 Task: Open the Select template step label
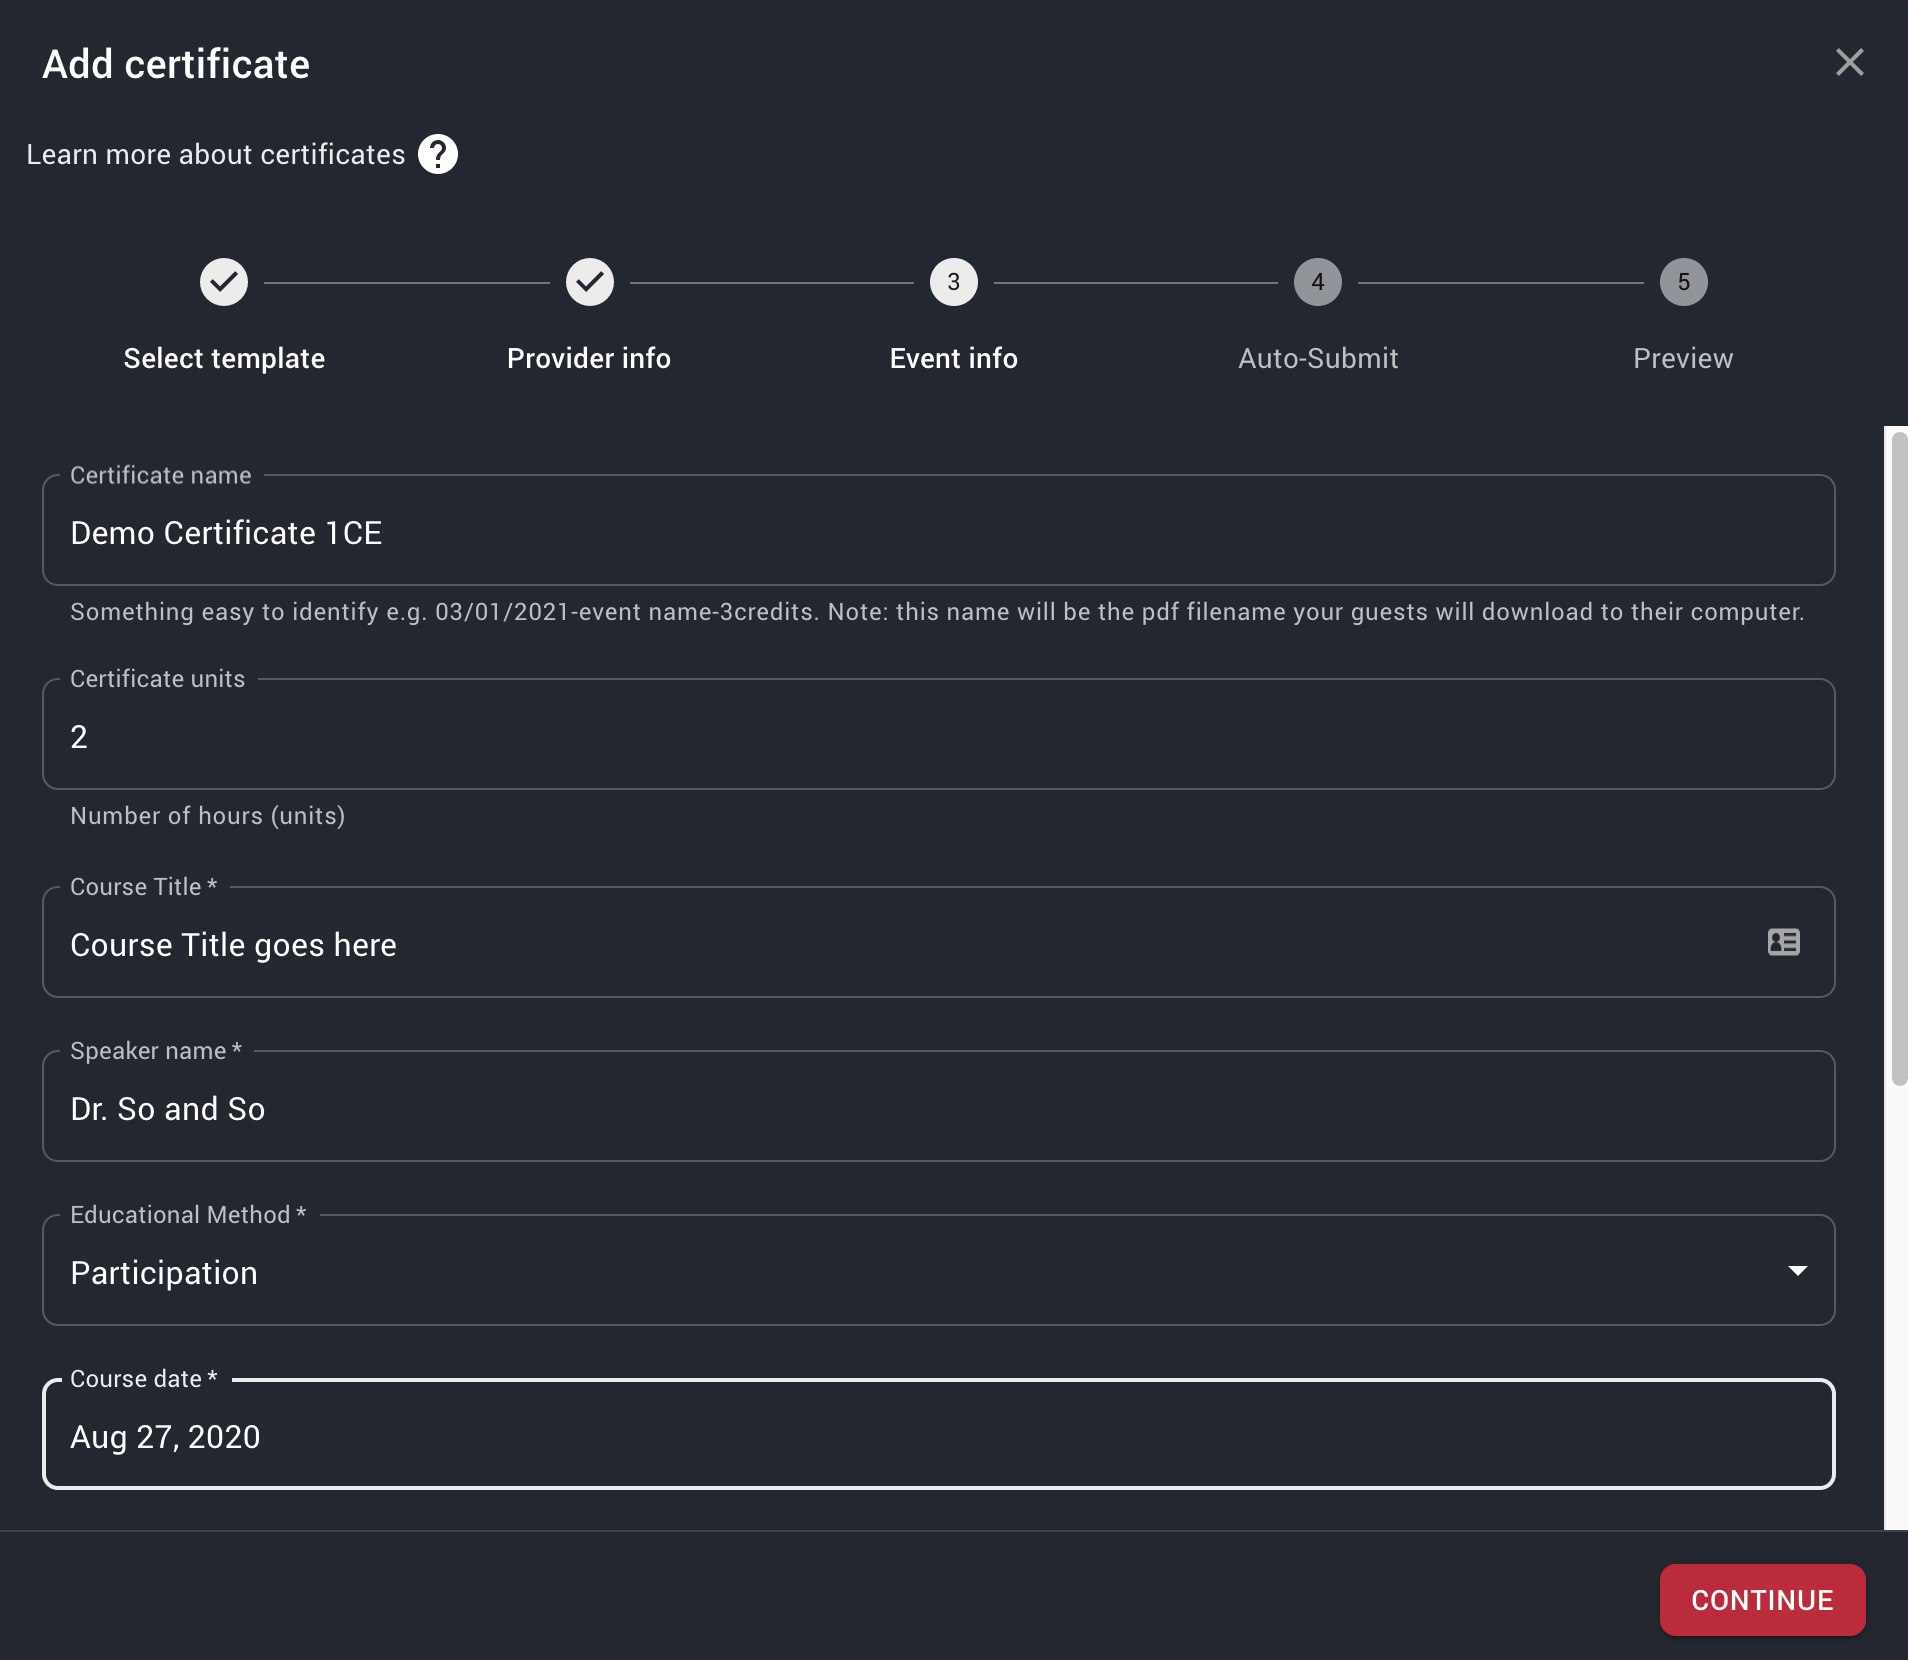click(224, 358)
